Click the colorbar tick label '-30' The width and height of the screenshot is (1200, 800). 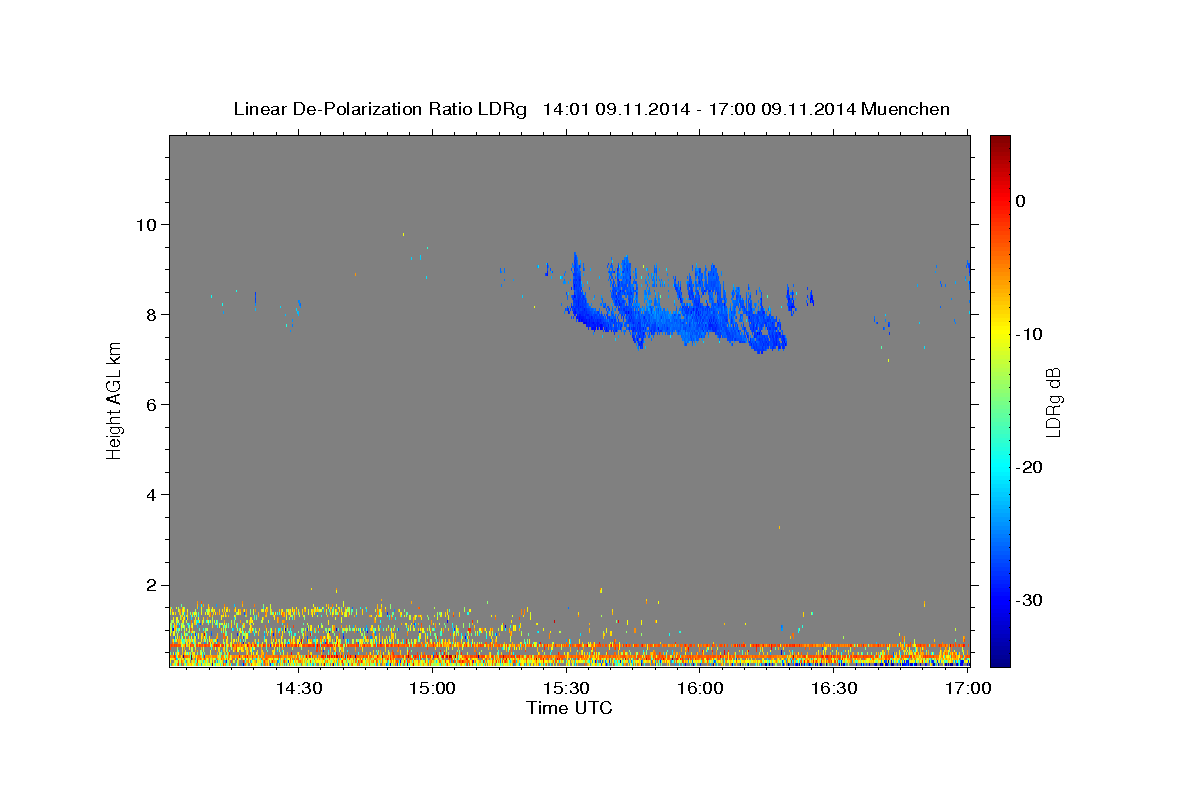click(1029, 600)
